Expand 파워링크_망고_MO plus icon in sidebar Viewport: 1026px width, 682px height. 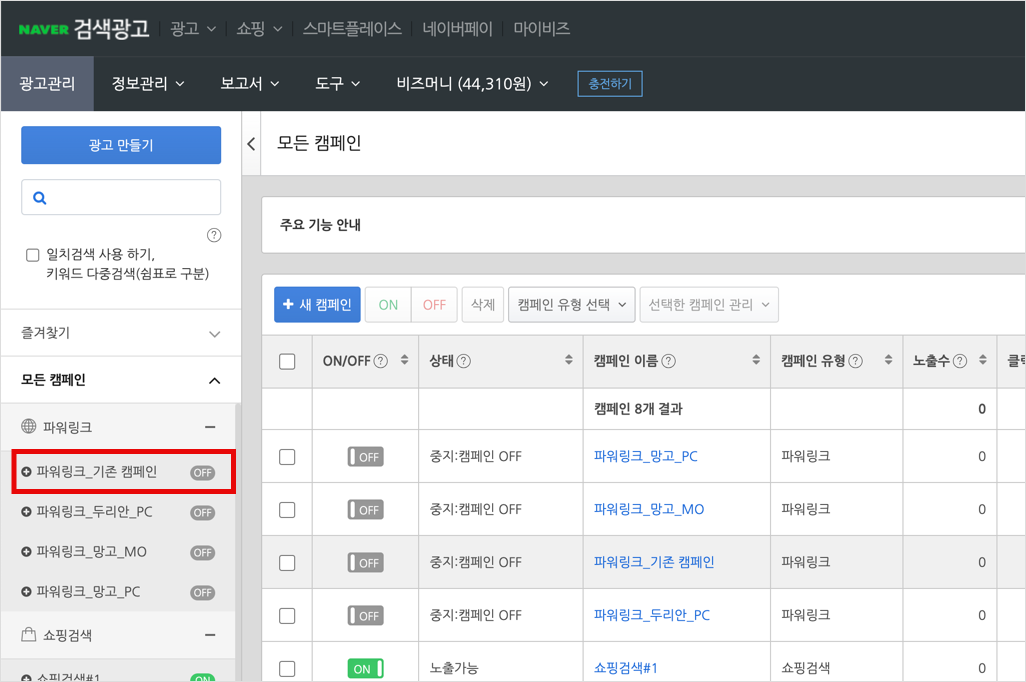tap(26, 552)
